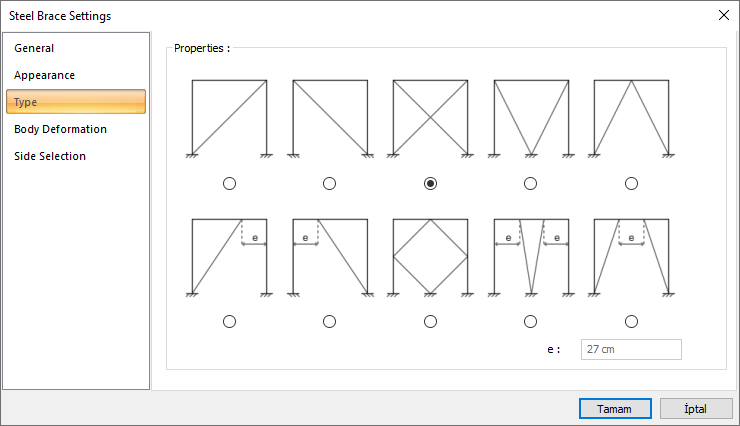Click the X-brace frame diagram
This screenshot has width=740, height=426.
tap(430, 118)
